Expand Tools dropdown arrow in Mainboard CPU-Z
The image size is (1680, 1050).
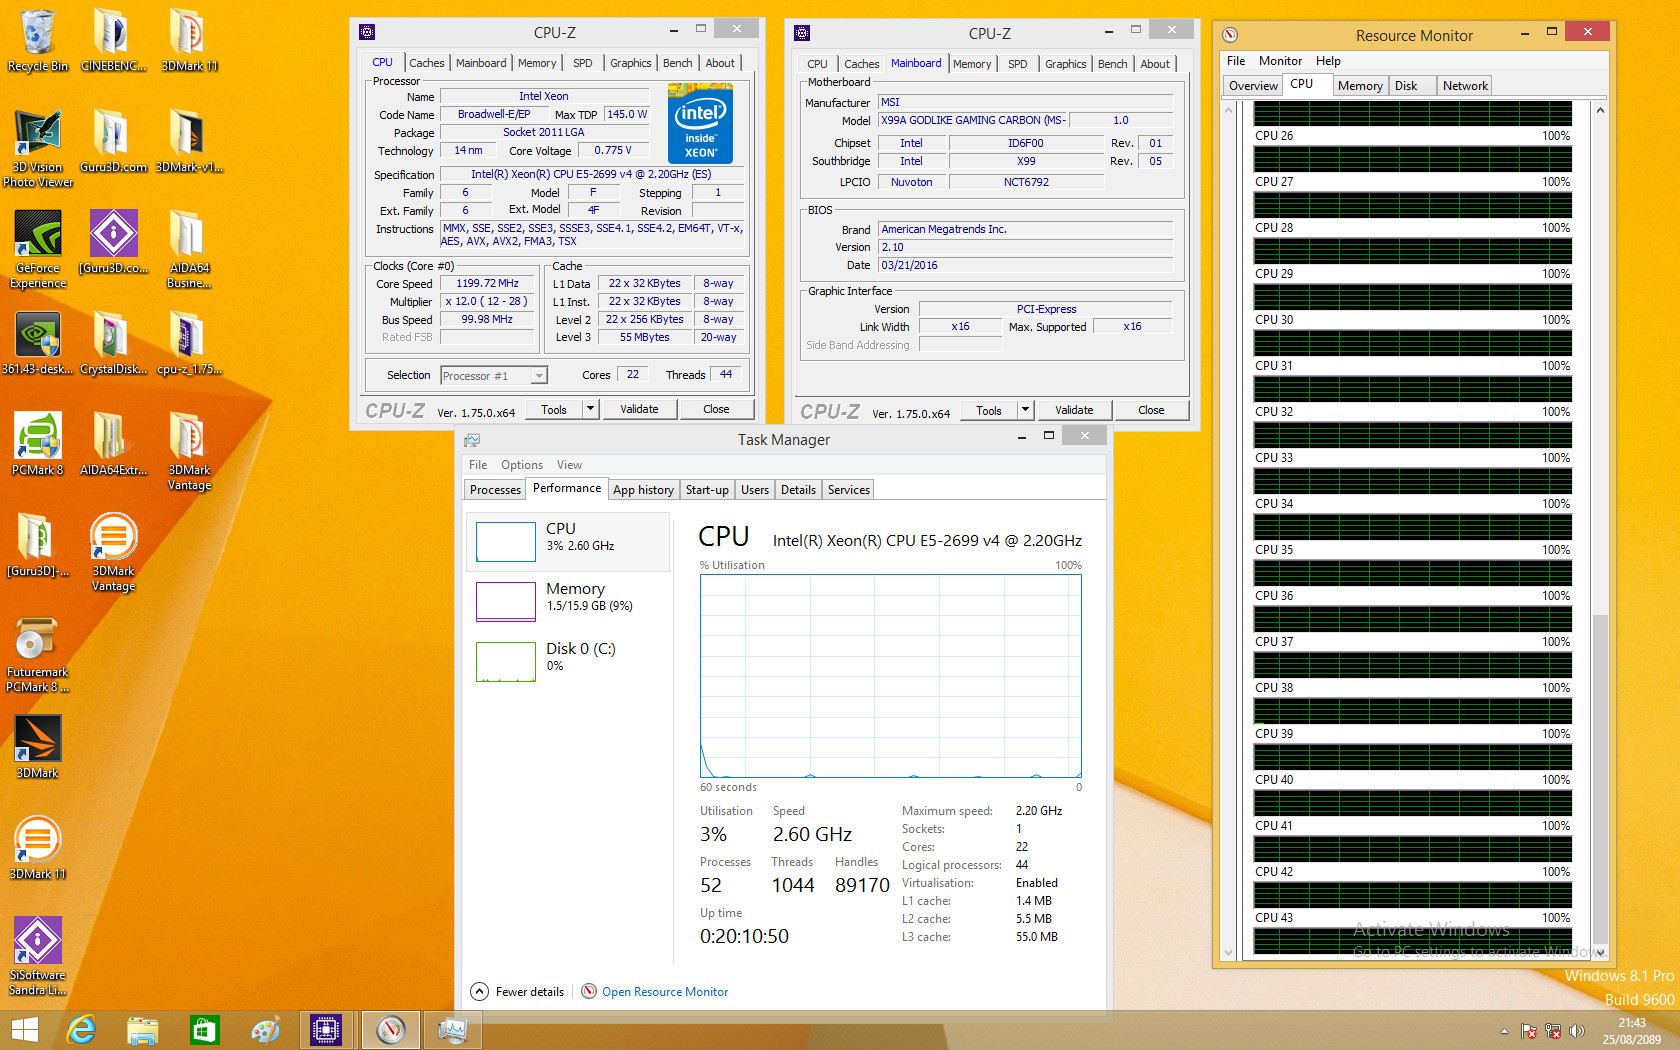(1025, 410)
